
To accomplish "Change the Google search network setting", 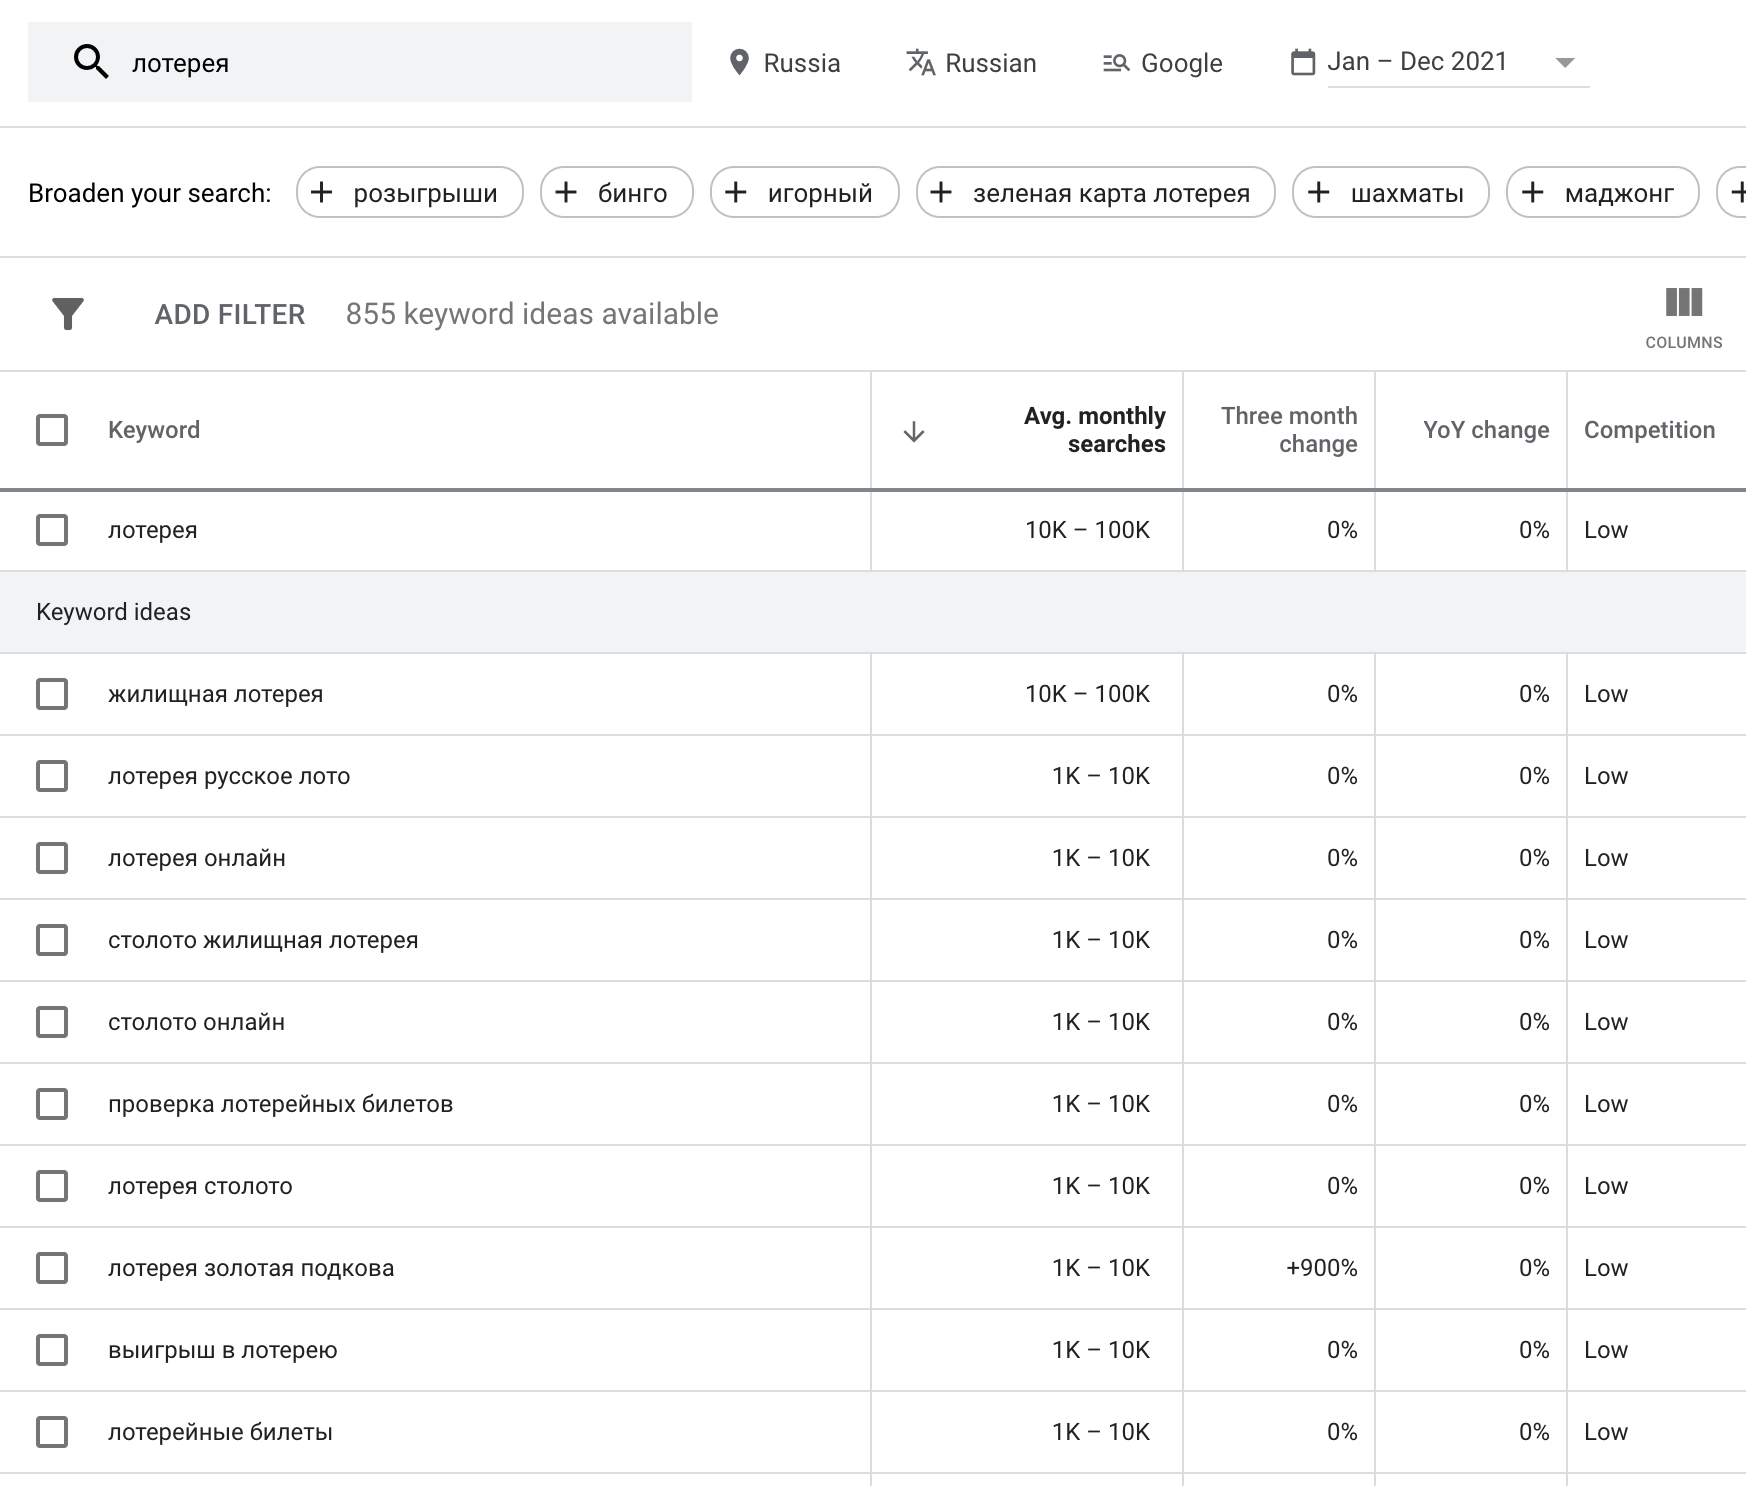I will [1162, 63].
